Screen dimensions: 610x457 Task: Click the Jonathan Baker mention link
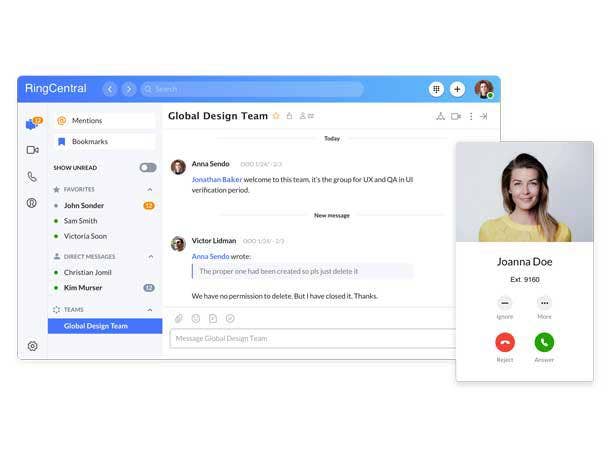point(215,179)
